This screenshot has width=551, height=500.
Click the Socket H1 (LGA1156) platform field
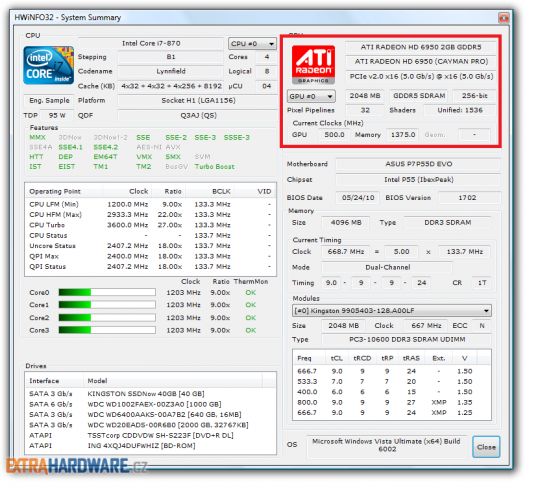(x=198, y=100)
